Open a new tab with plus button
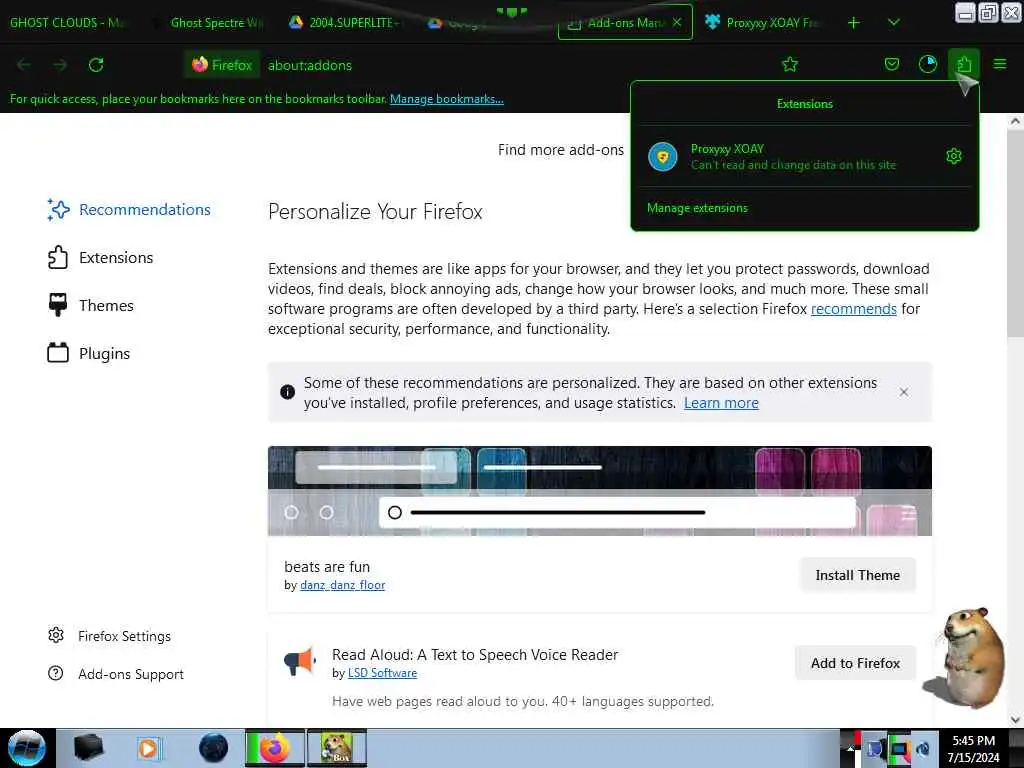 pos(854,23)
